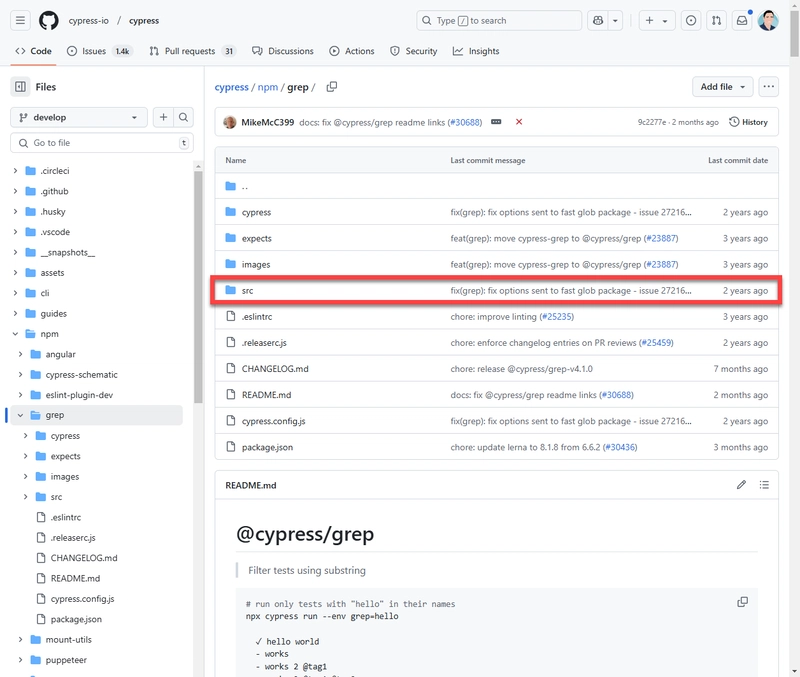
Task: Switch to the Code tab
Action: point(34,51)
